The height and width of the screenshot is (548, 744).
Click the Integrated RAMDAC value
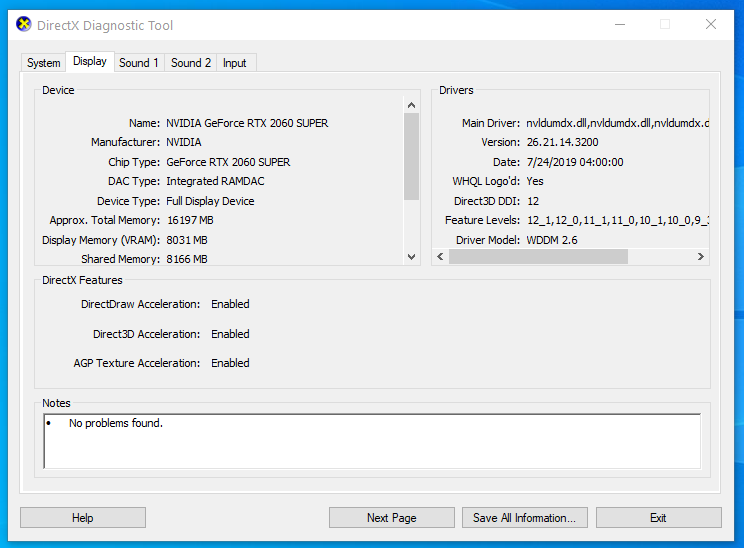[215, 181]
